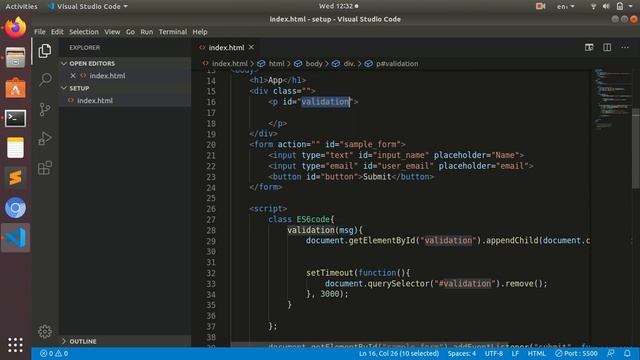This screenshot has height=360, width=640.
Task: Select the index.html editor tab
Action: tap(227, 47)
